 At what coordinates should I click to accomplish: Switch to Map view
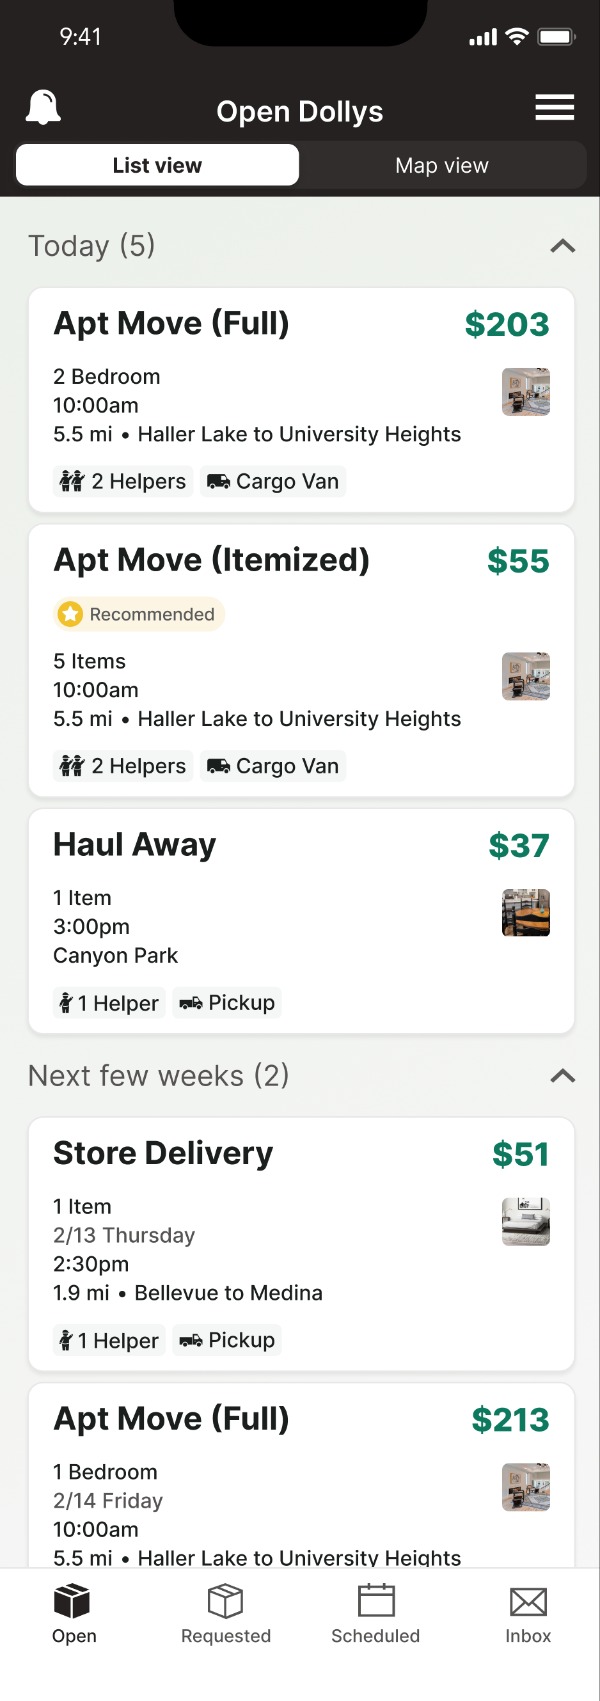pyautogui.click(x=442, y=166)
